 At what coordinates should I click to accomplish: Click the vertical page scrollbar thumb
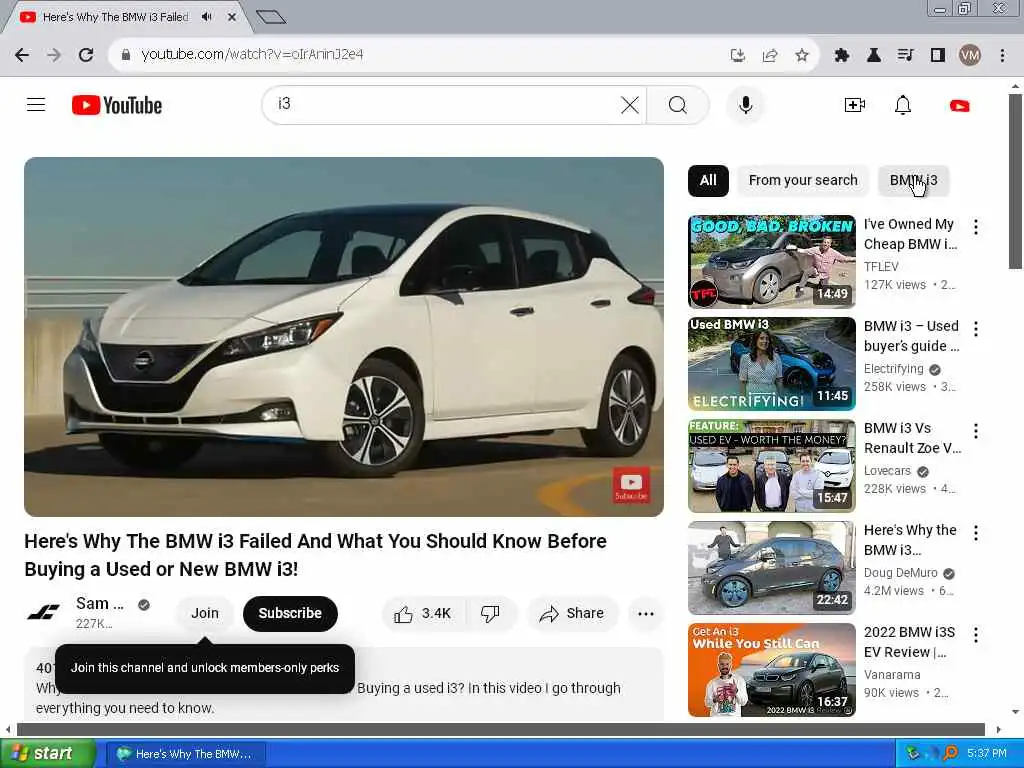(x=1015, y=181)
